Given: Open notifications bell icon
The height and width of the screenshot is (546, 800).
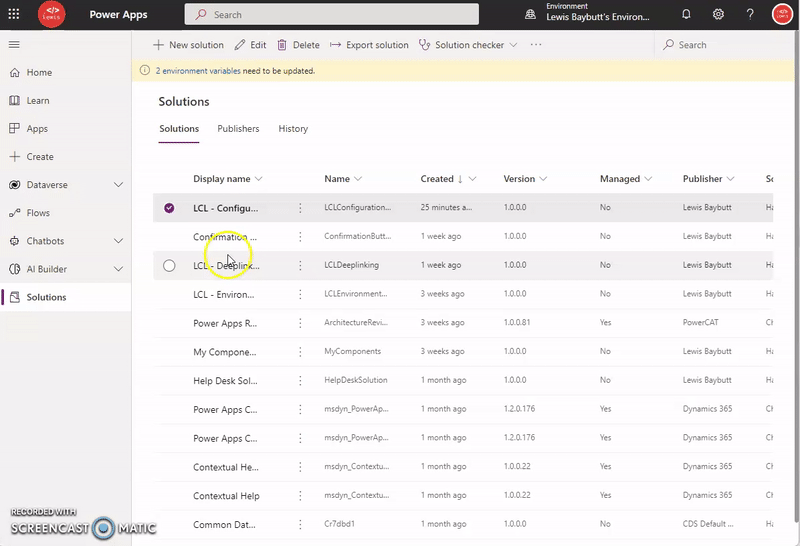Looking at the screenshot, I should (686, 14).
